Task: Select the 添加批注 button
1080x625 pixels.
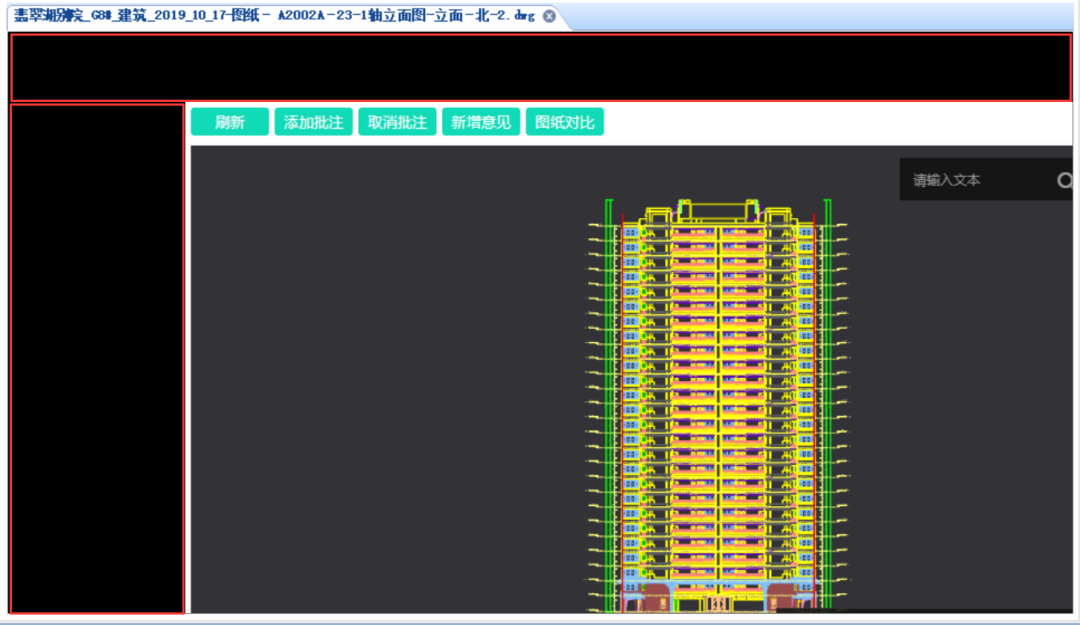Action: 313,122
